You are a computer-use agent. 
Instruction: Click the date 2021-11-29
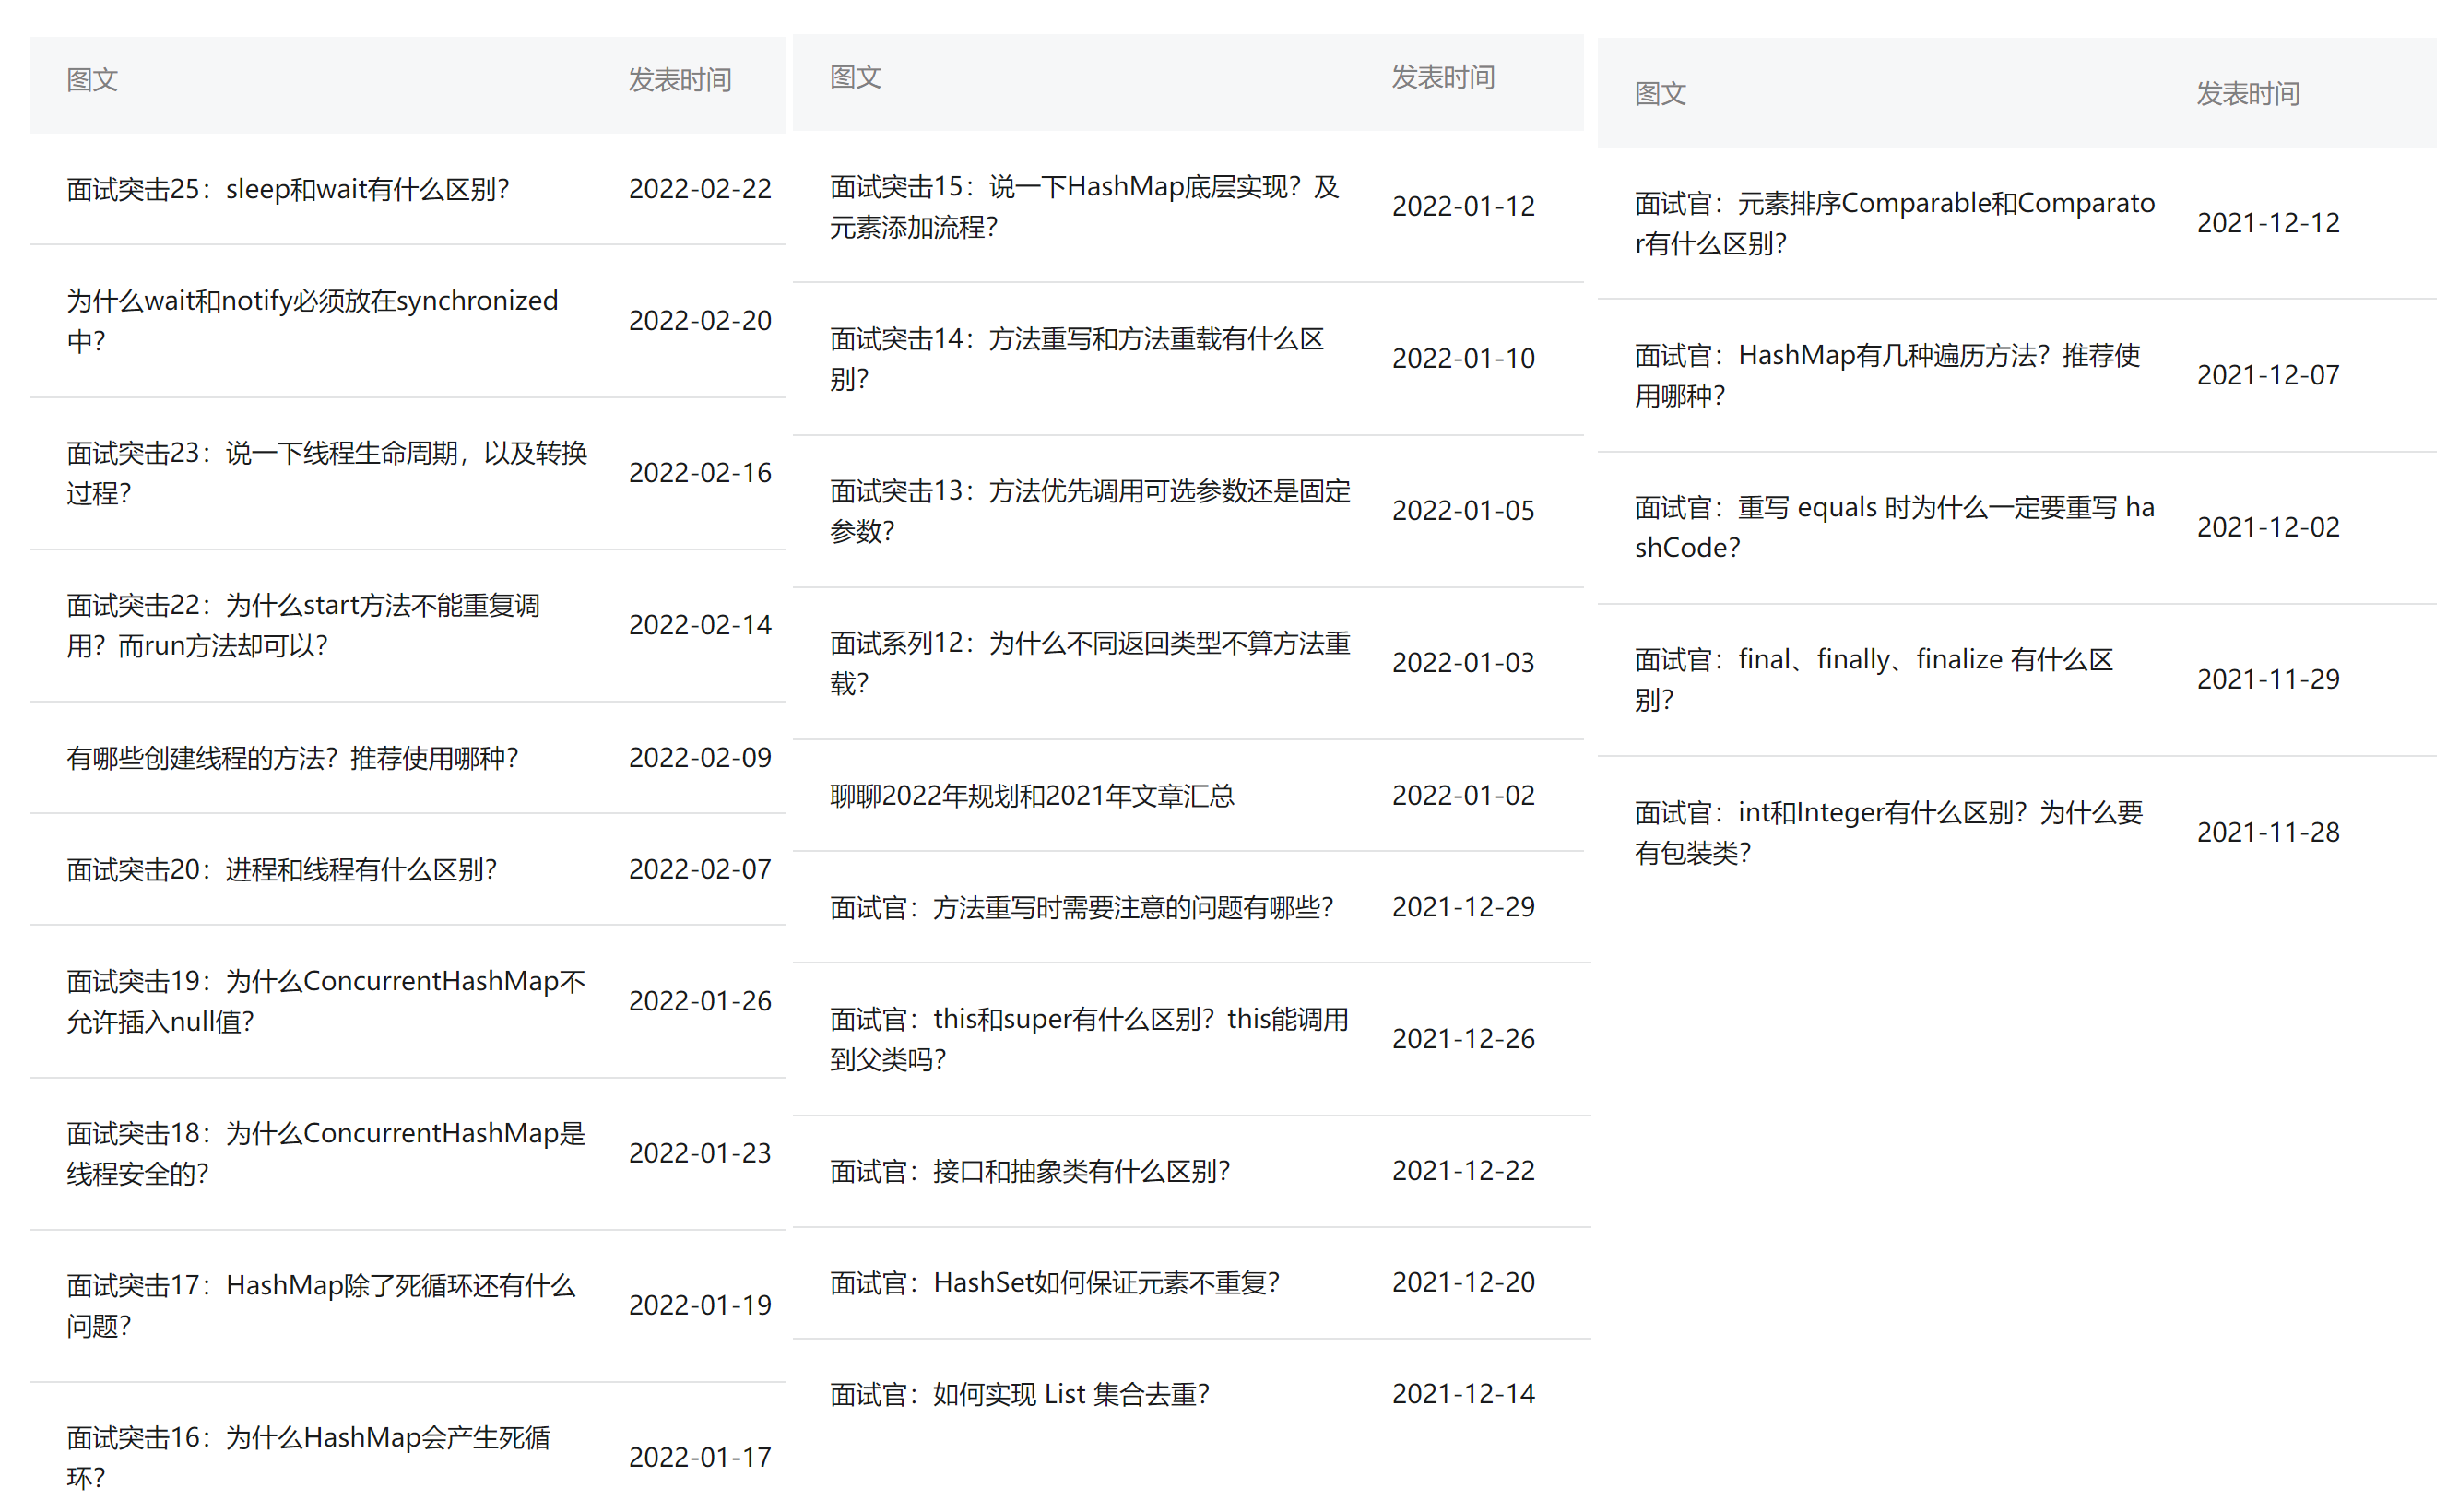point(2268,679)
